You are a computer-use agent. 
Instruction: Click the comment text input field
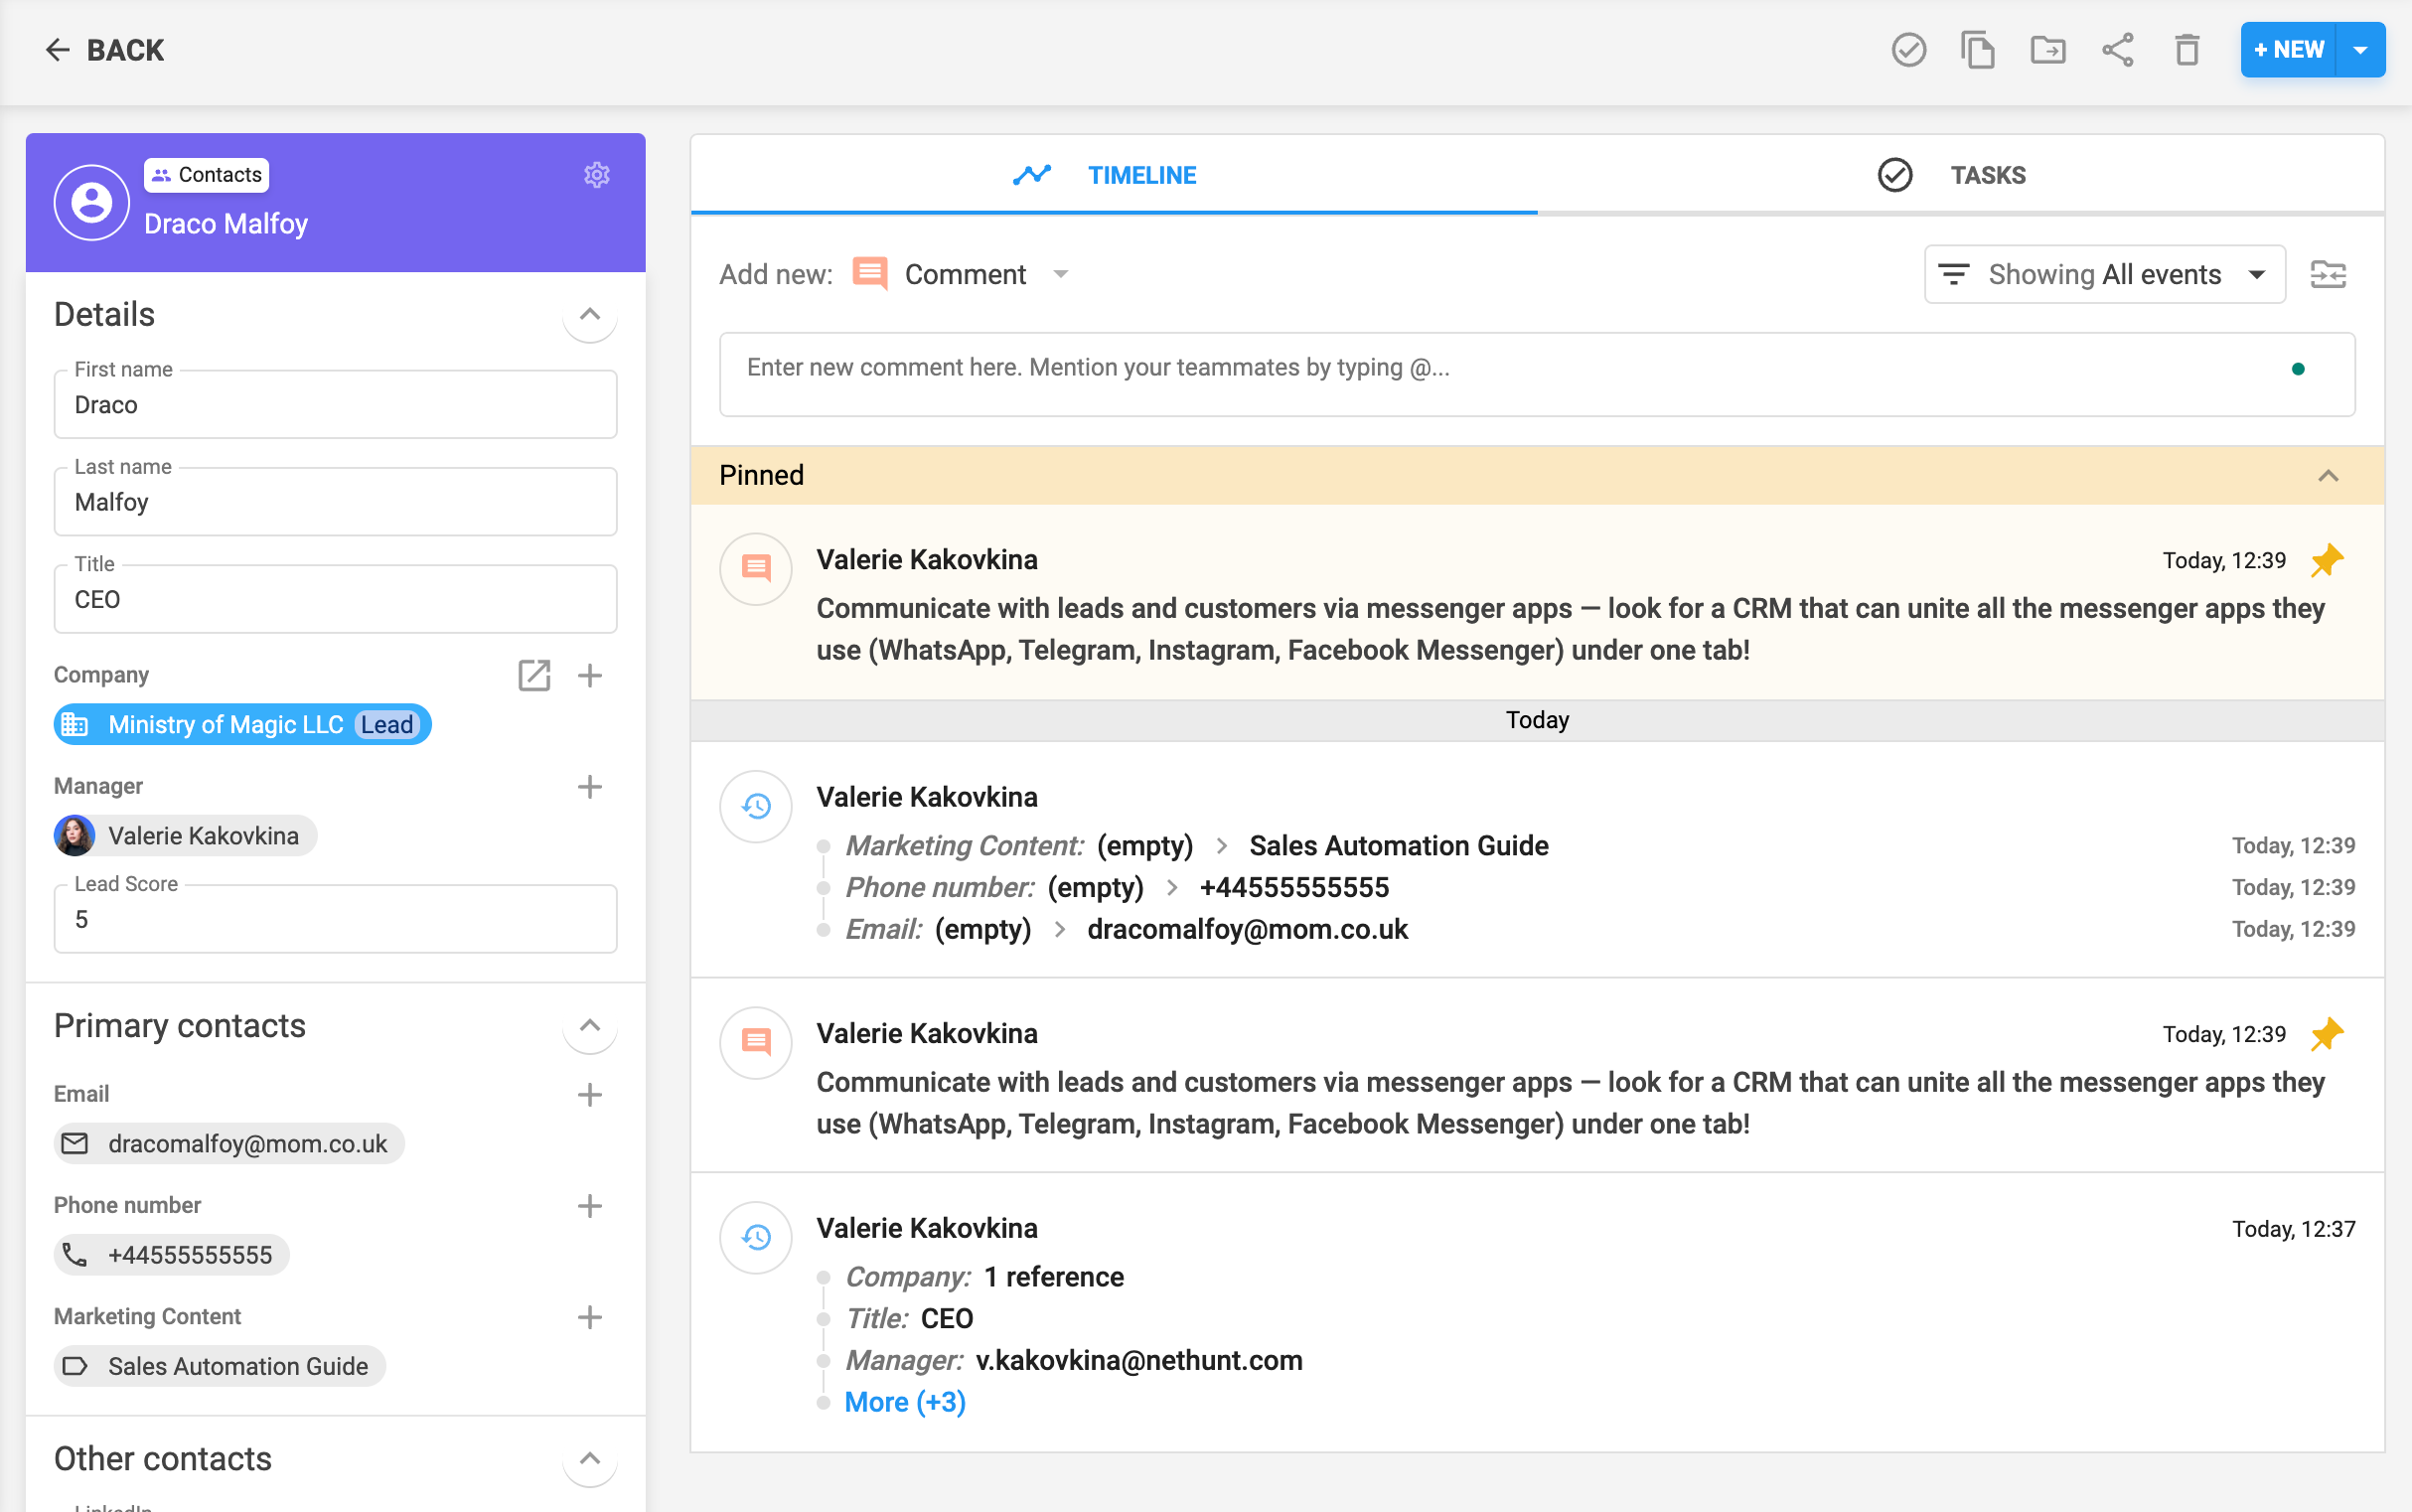pyautogui.click(x=1538, y=366)
